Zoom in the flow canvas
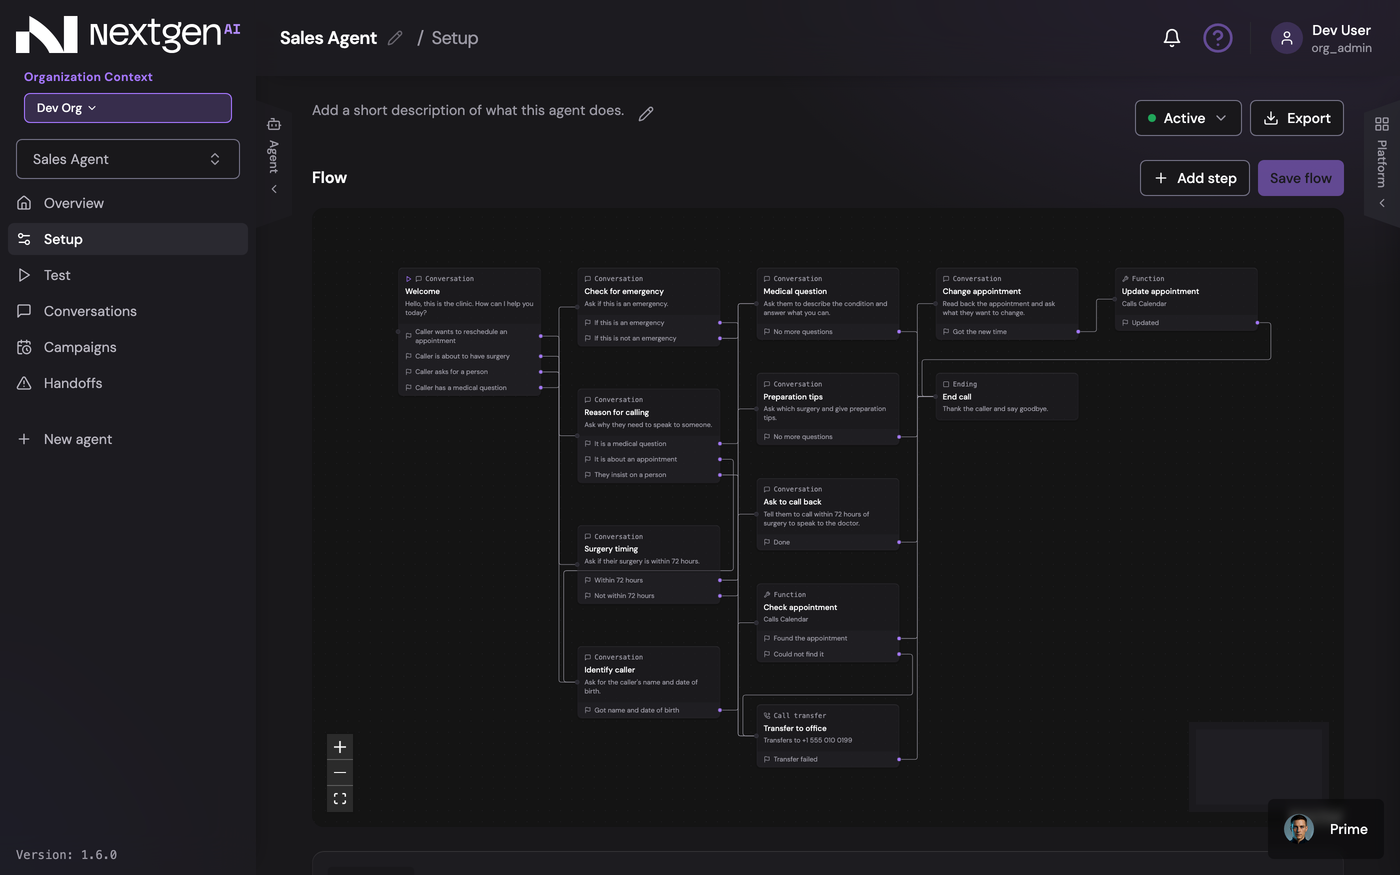Image resolution: width=1400 pixels, height=875 pixels. pyautogui.click(x=340, y=747)
